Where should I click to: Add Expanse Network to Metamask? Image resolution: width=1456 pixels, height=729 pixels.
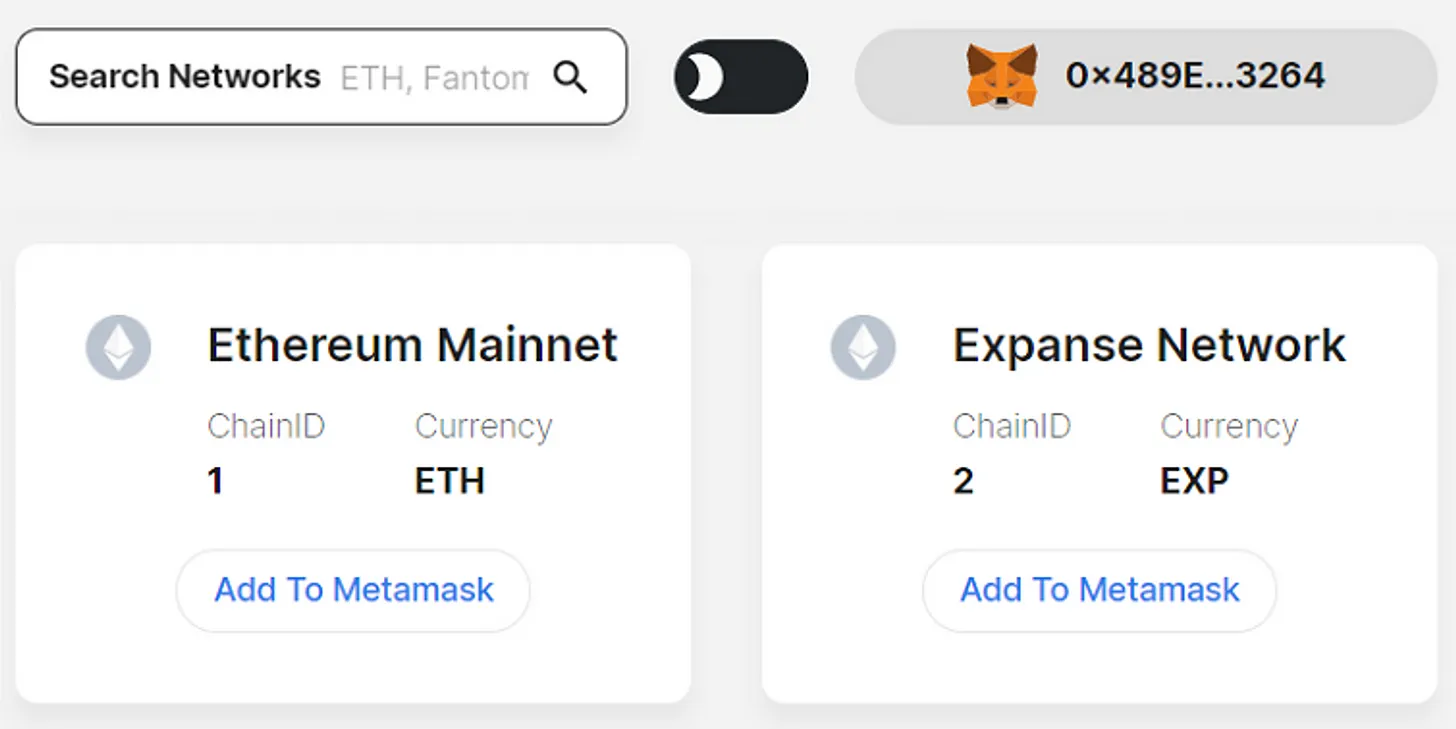(x=1099, y=590)
